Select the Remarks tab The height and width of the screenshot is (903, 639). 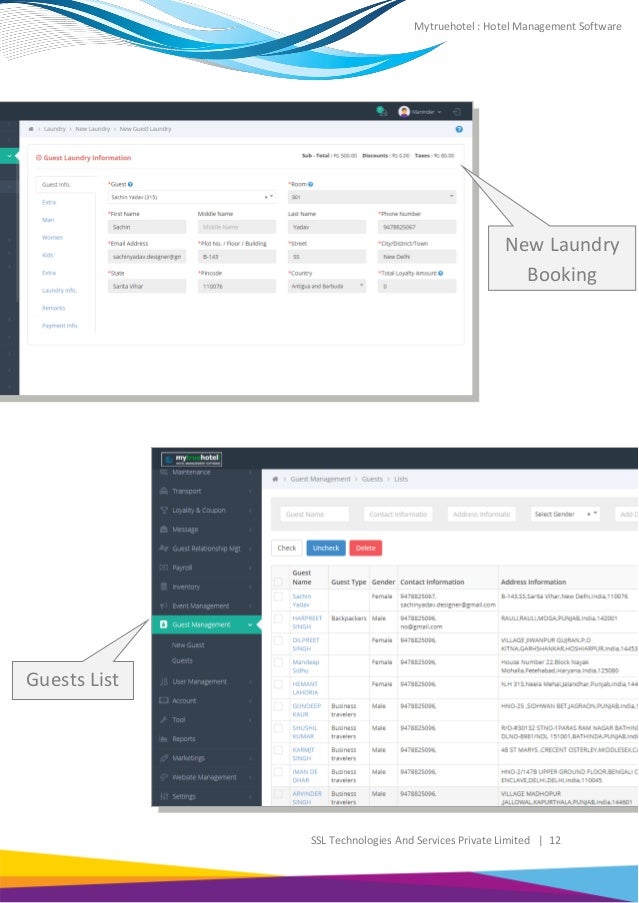[54, 308]
